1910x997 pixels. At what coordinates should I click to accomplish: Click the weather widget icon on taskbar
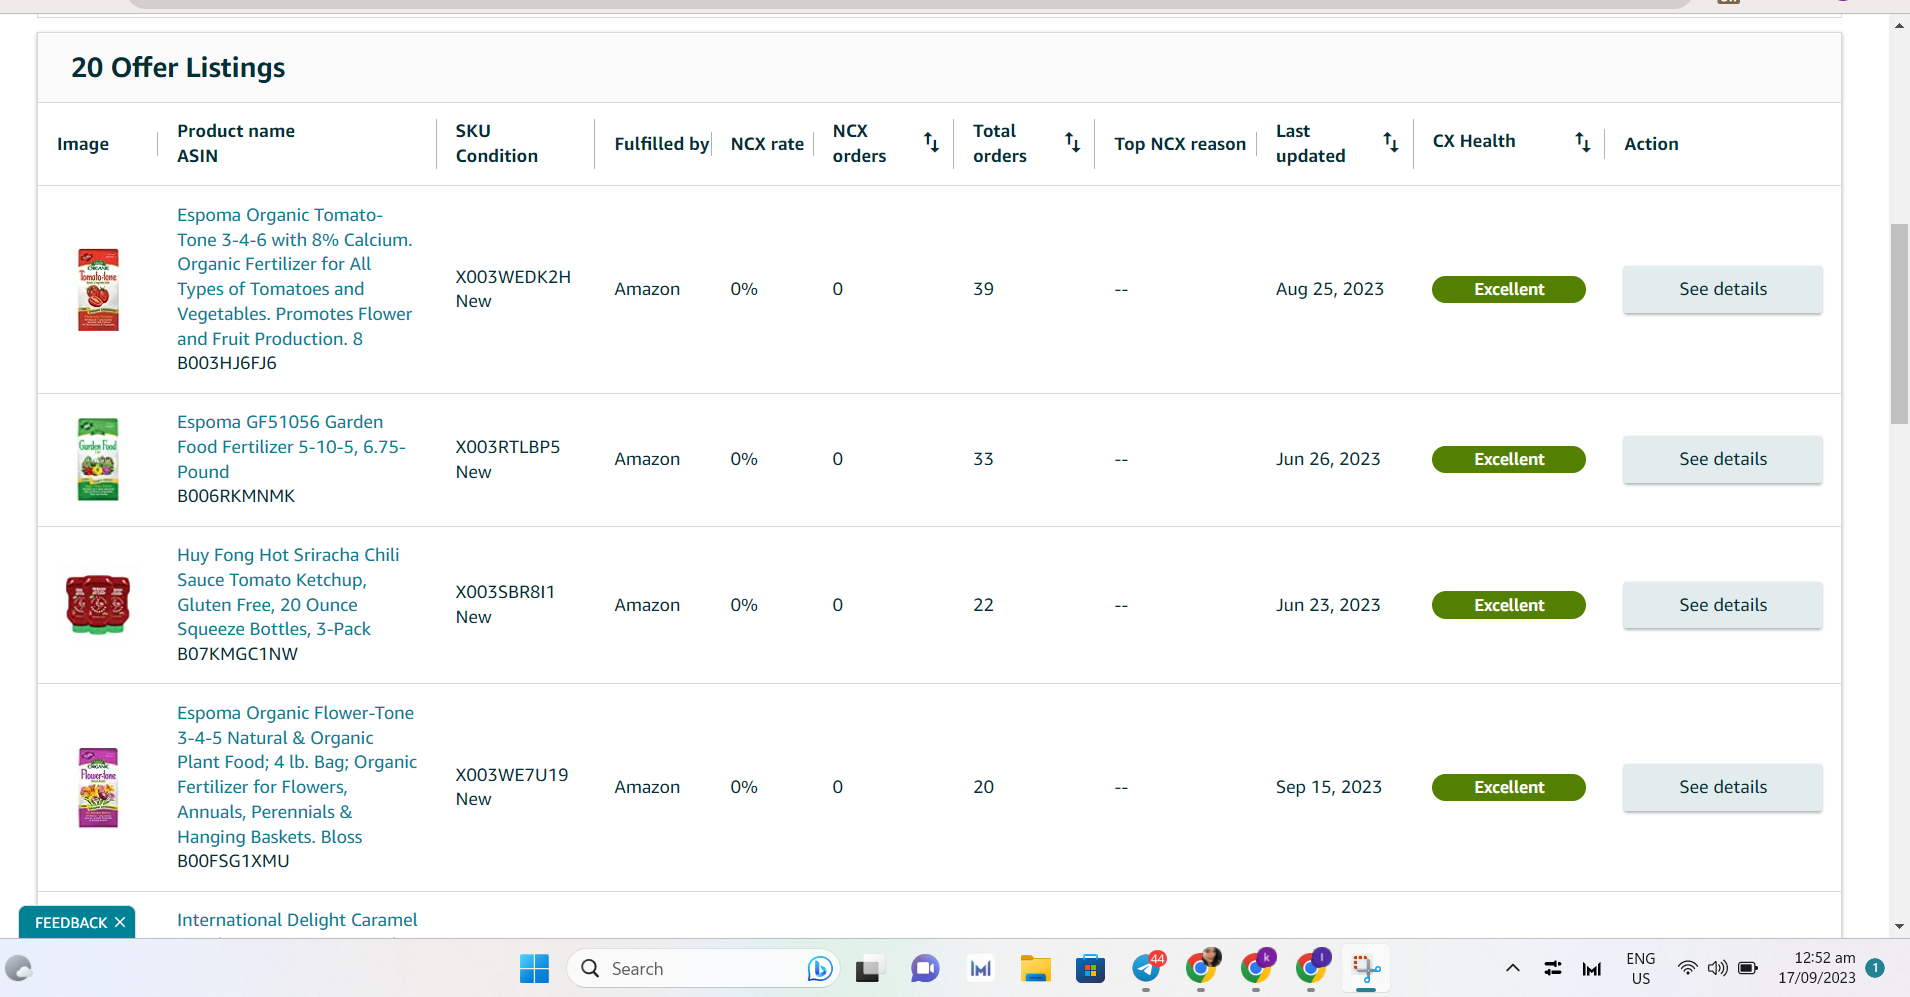tap(19, 968)
